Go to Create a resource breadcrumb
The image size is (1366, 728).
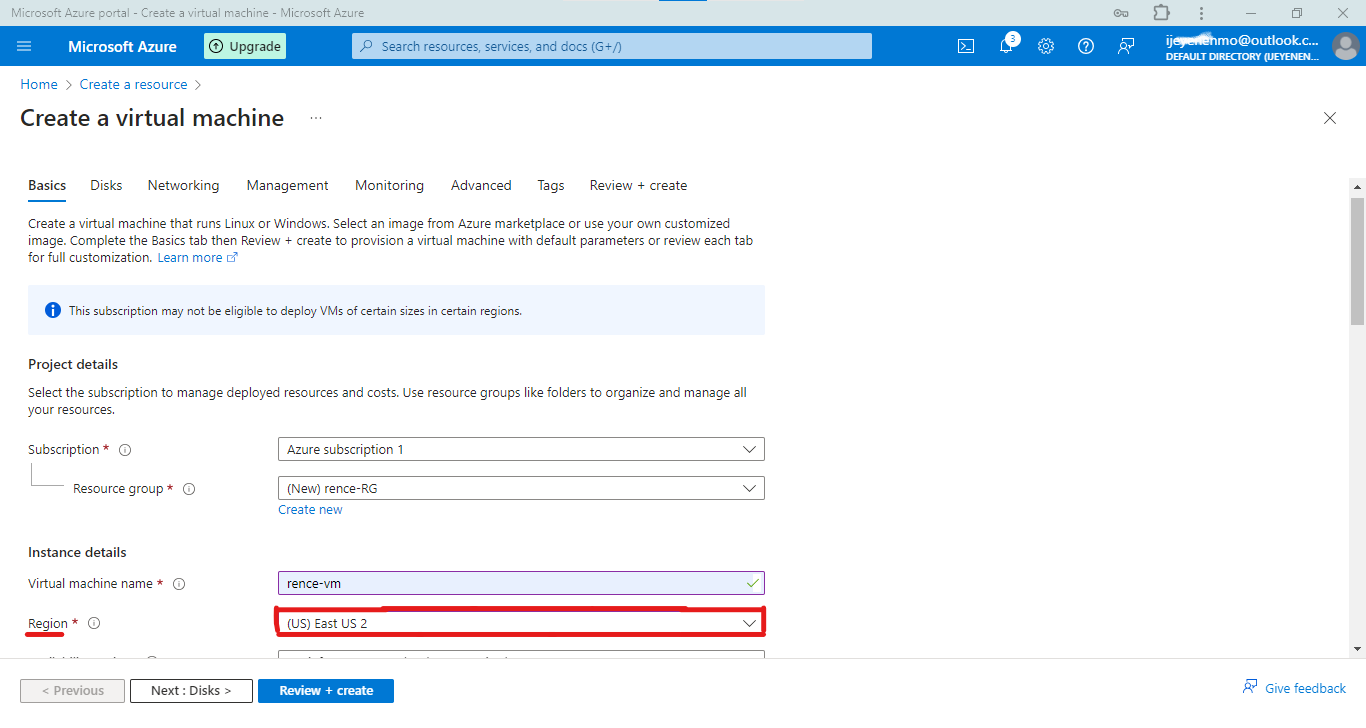(x=134, y=85)
